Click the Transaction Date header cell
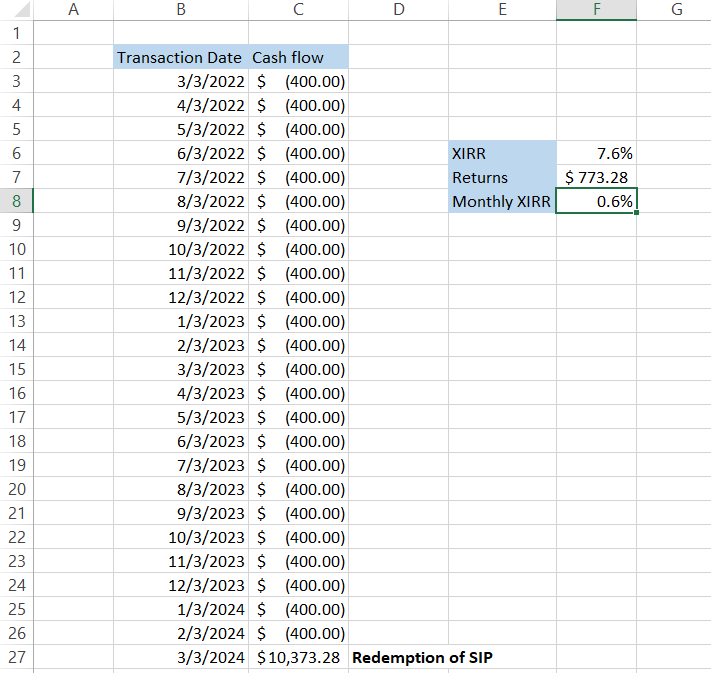The width and height of the screenshot is (711, 673). coord(180,57)
